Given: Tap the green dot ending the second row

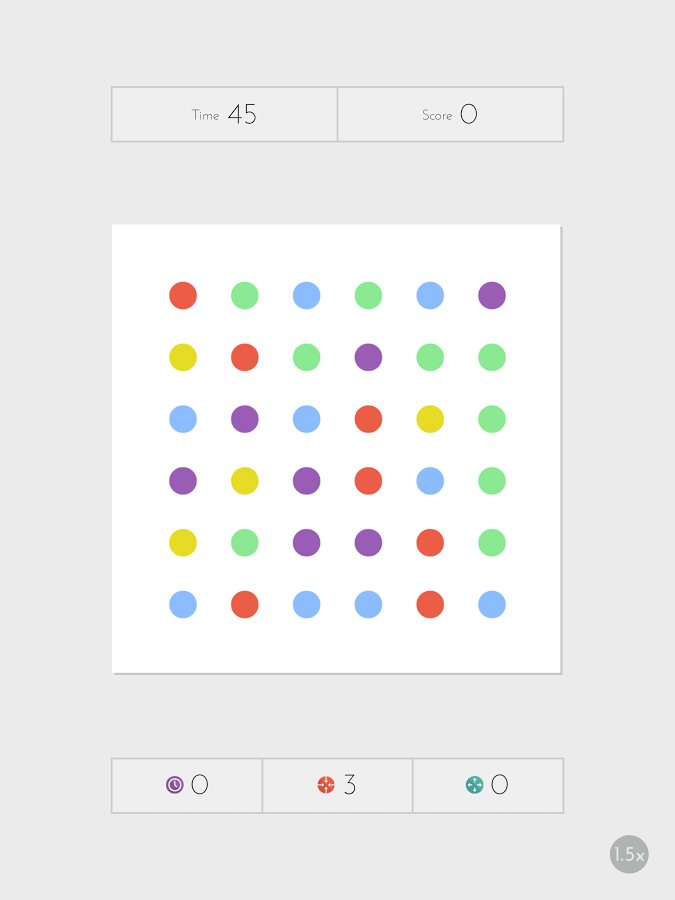Looking at the screenshot, I should tap(491, 357).
